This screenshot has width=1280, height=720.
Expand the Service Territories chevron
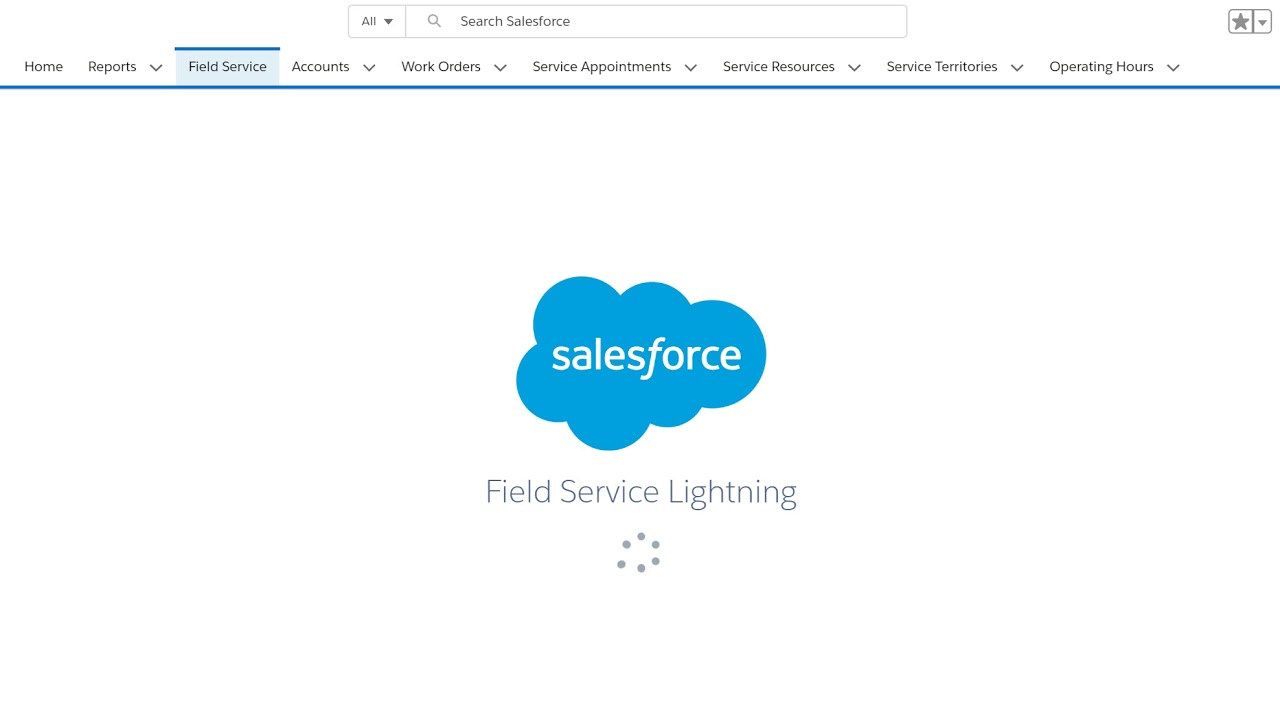coord(1017,68)
